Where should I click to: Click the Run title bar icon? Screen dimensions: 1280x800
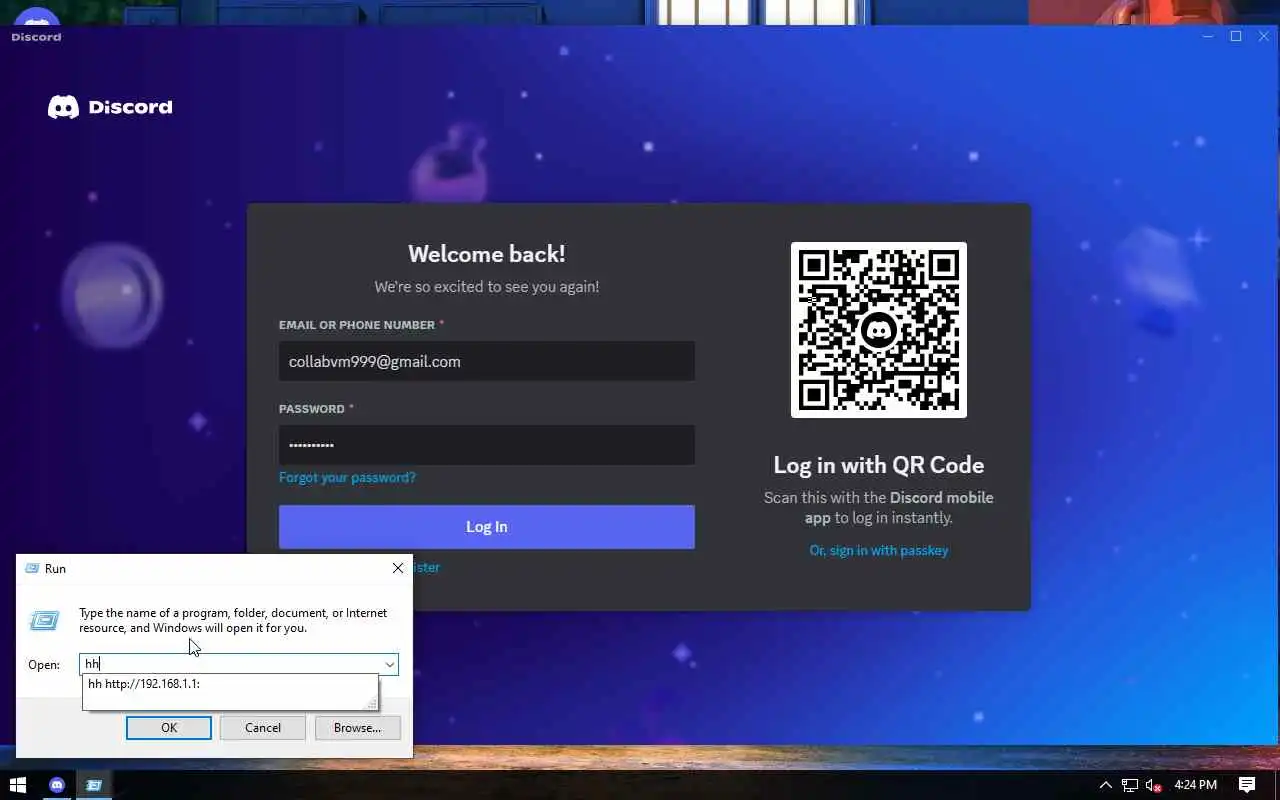[32, 568]
